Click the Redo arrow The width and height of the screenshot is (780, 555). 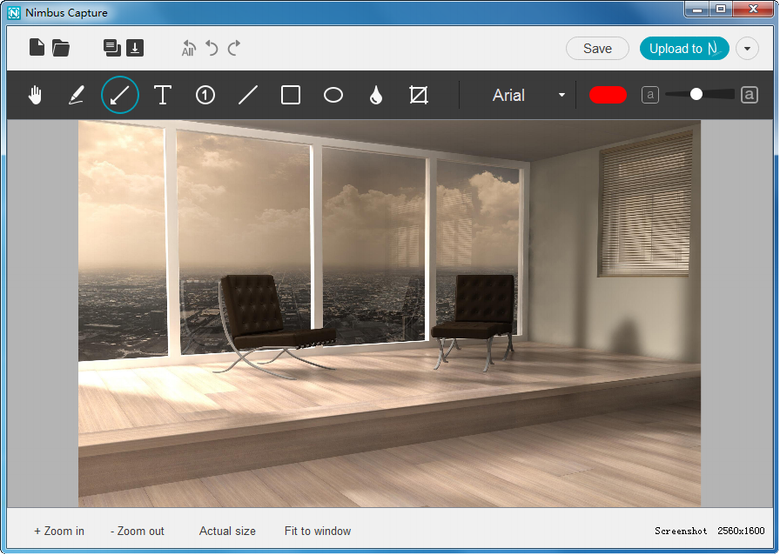(234, 48)
